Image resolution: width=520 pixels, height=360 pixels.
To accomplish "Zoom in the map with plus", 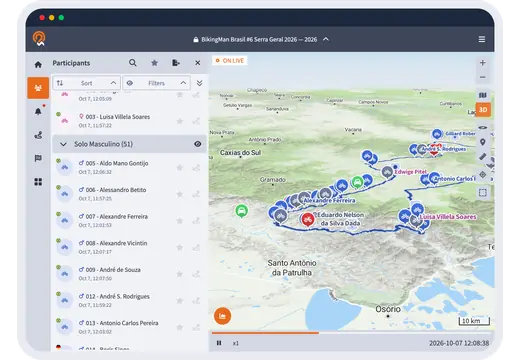I will 482,63.
